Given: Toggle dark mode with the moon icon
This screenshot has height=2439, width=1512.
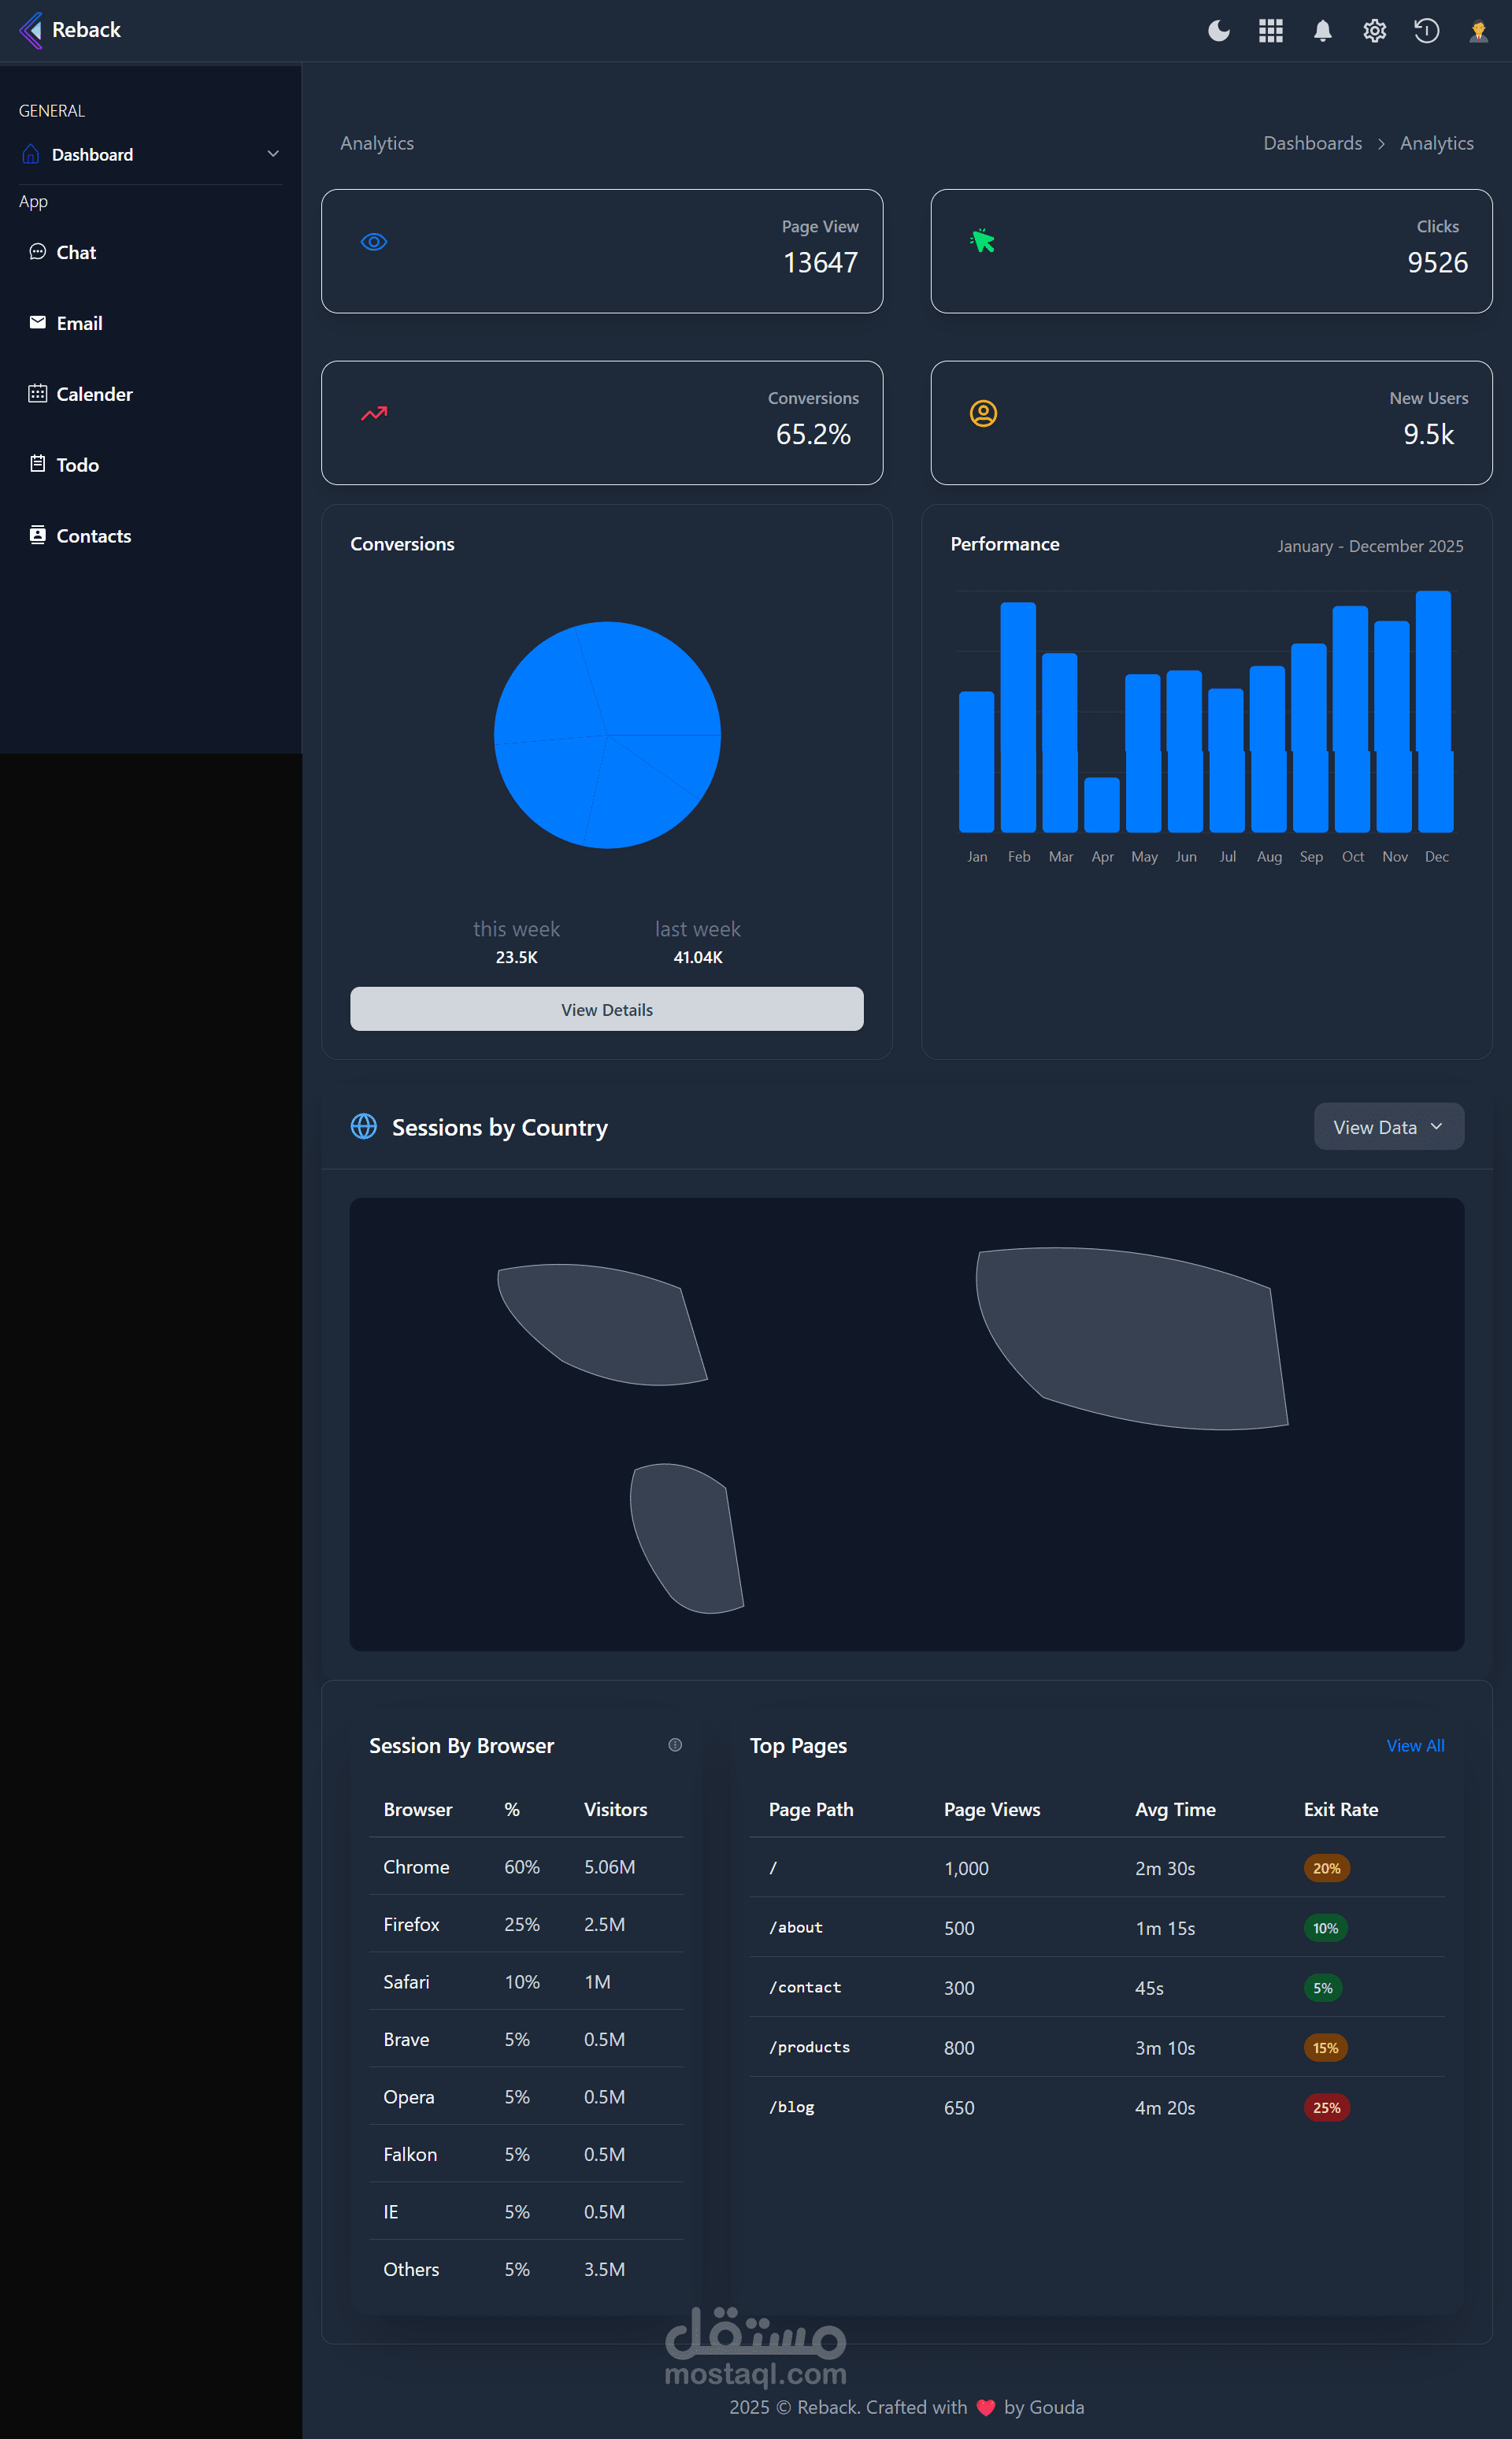Looking at the screenshot, I should coord(1218,30).
